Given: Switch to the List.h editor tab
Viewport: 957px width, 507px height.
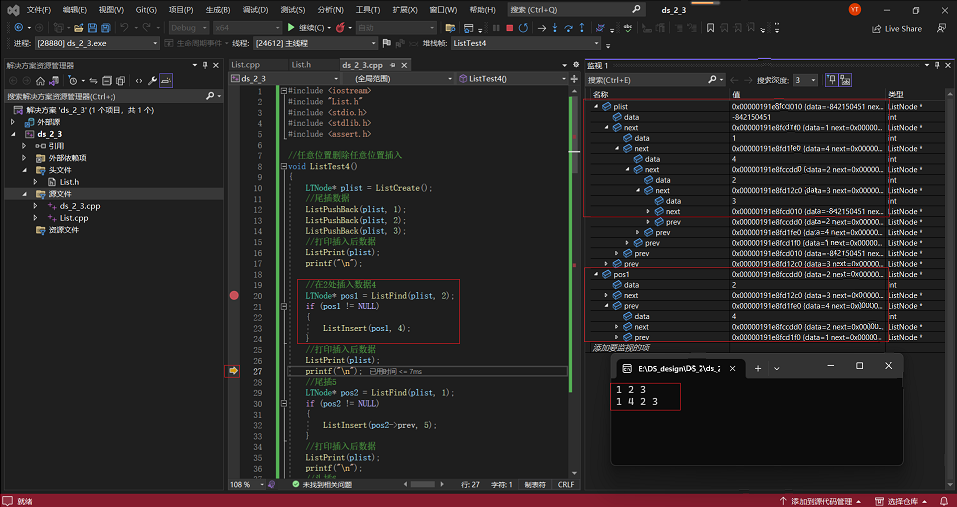Looking at the screenshot, I should (301, 65).
